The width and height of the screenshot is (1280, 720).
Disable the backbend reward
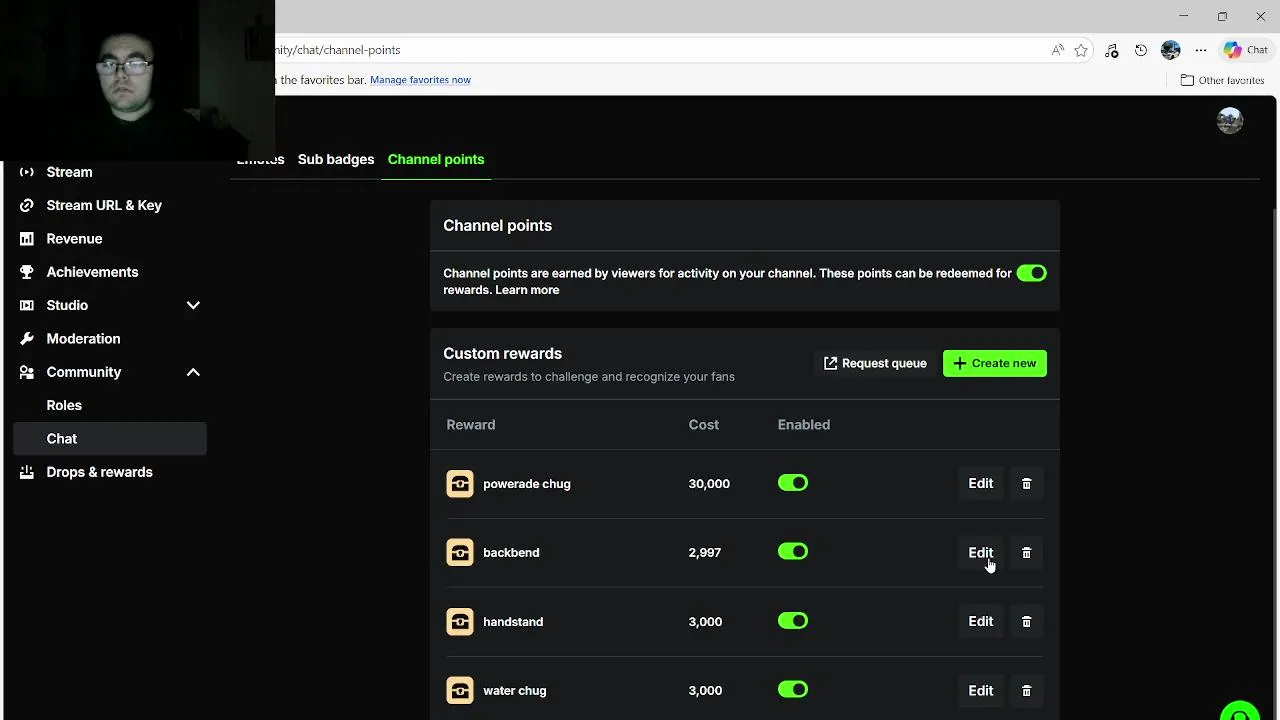click(793, 552)
